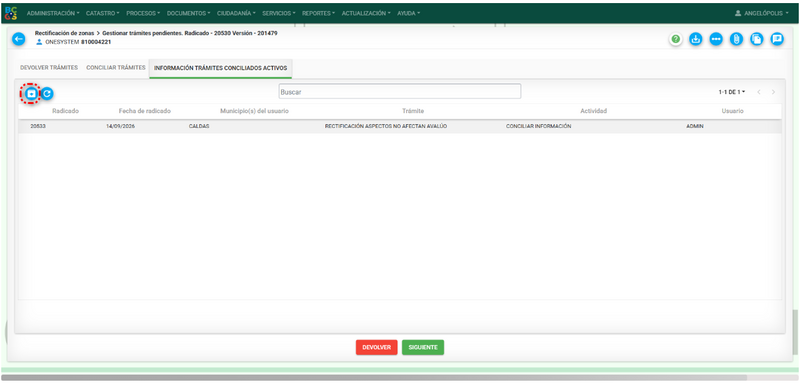Image resolution: width=800 pixels, height=385 pixels.
Task: Sort by Radicado column header
Action: (65, 111)
